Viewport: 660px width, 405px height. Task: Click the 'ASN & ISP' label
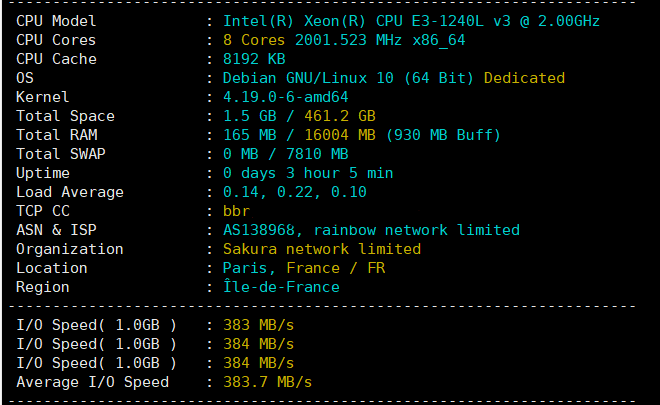tap(56, 230)
